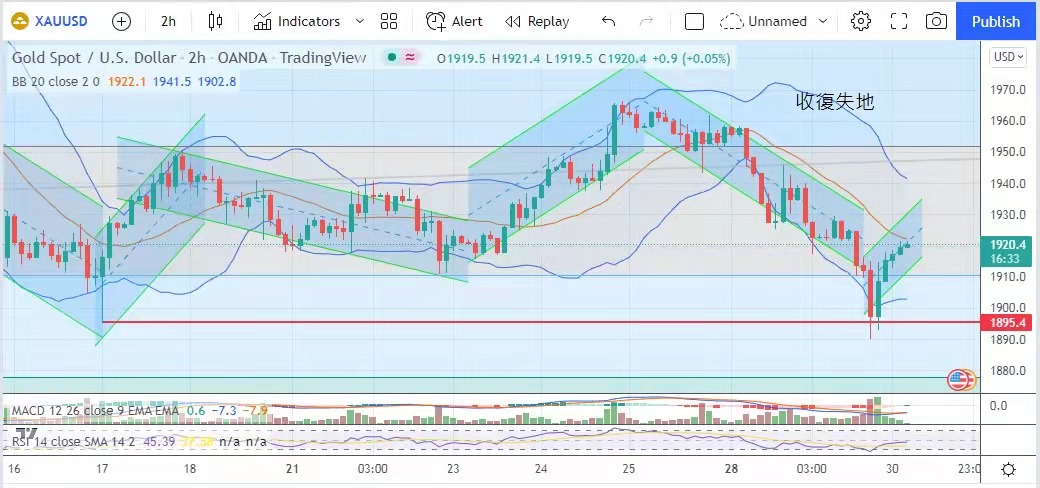Viewport: 1040px width, 488px height.
Task: Select the red 1895.4 horizontal line price label
Action: (1006, 322)
